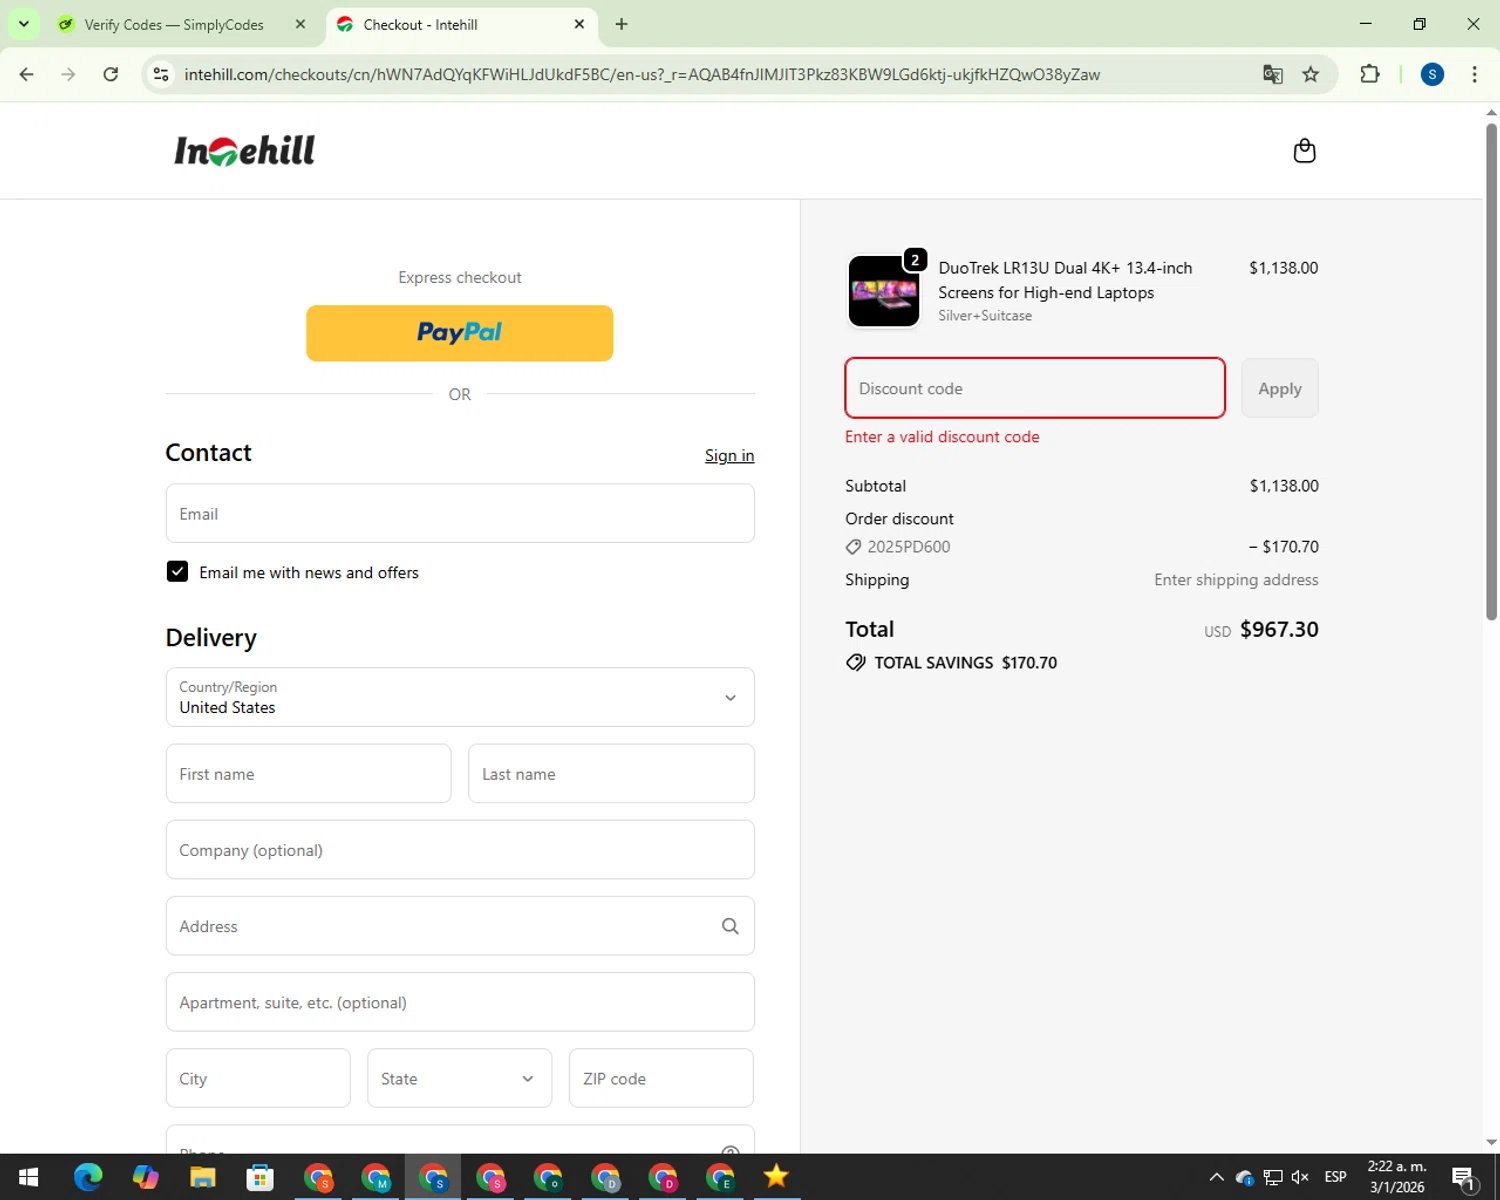Click the DuoTrek LR13U product title

point(1065,280)
